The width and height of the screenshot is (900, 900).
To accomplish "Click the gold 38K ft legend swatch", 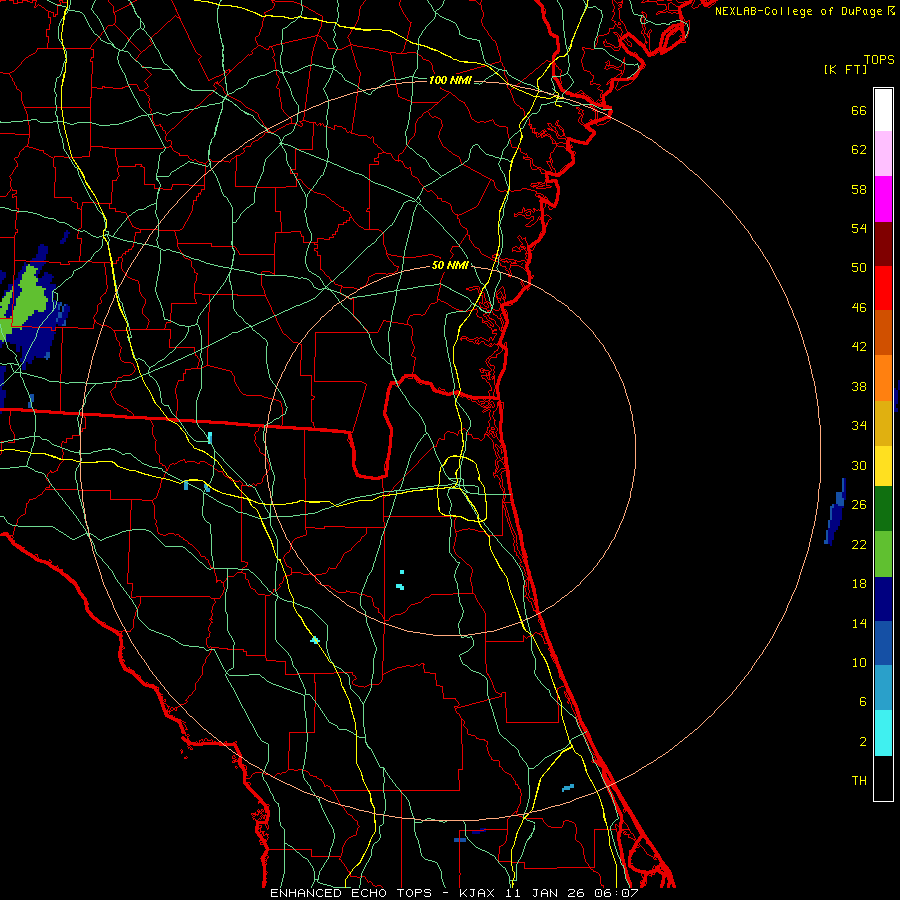I will [883, 423].
